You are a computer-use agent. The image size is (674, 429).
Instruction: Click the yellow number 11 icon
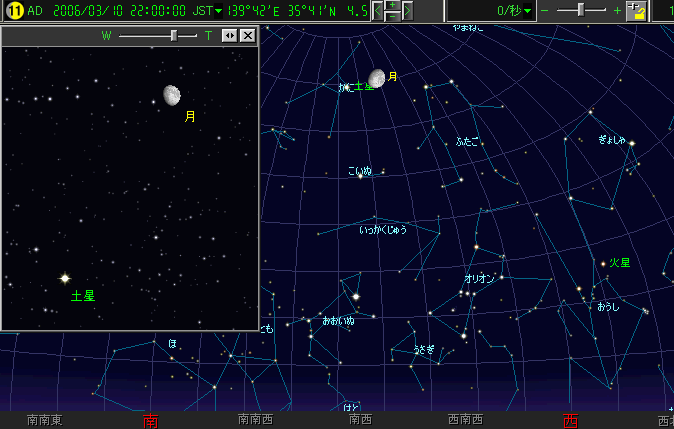(x=15, y=11)
